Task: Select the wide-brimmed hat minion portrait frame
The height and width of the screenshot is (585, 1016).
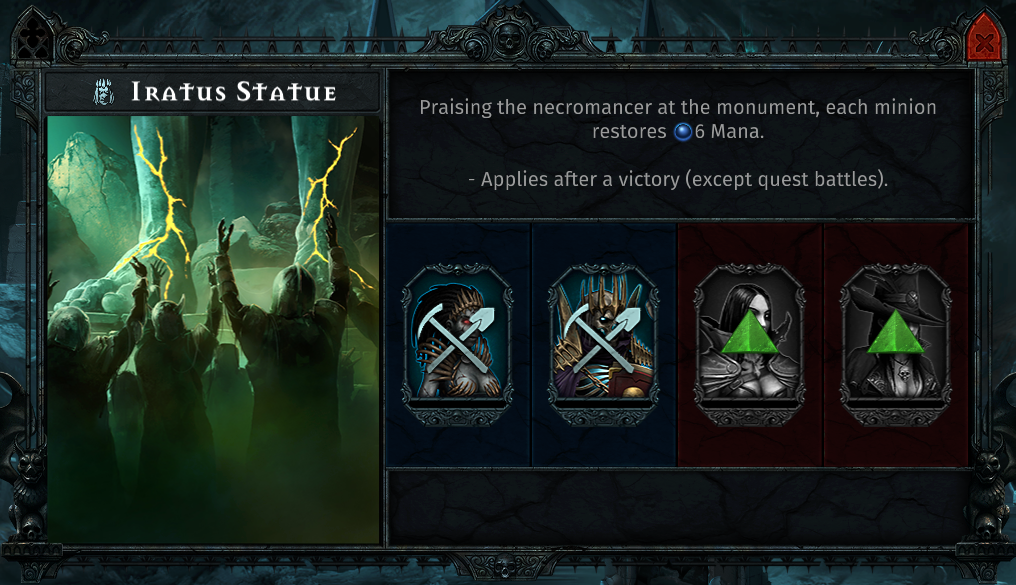Action: pos(895,344)
